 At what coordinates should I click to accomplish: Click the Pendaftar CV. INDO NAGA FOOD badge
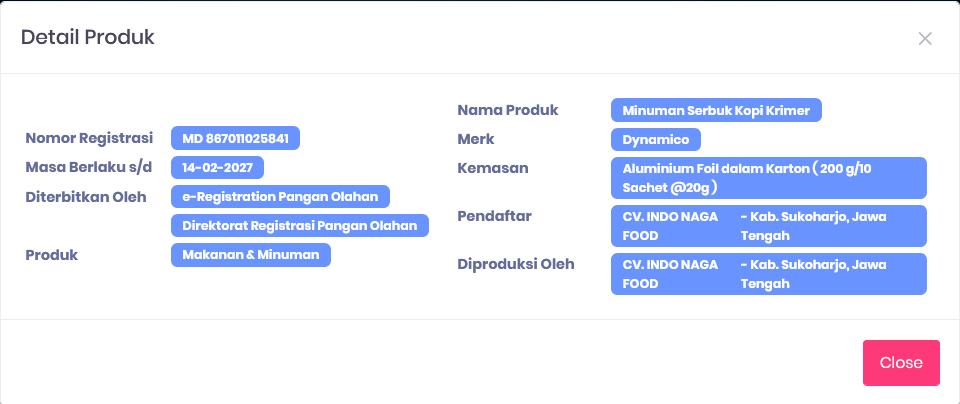click(x=768, y=226)
